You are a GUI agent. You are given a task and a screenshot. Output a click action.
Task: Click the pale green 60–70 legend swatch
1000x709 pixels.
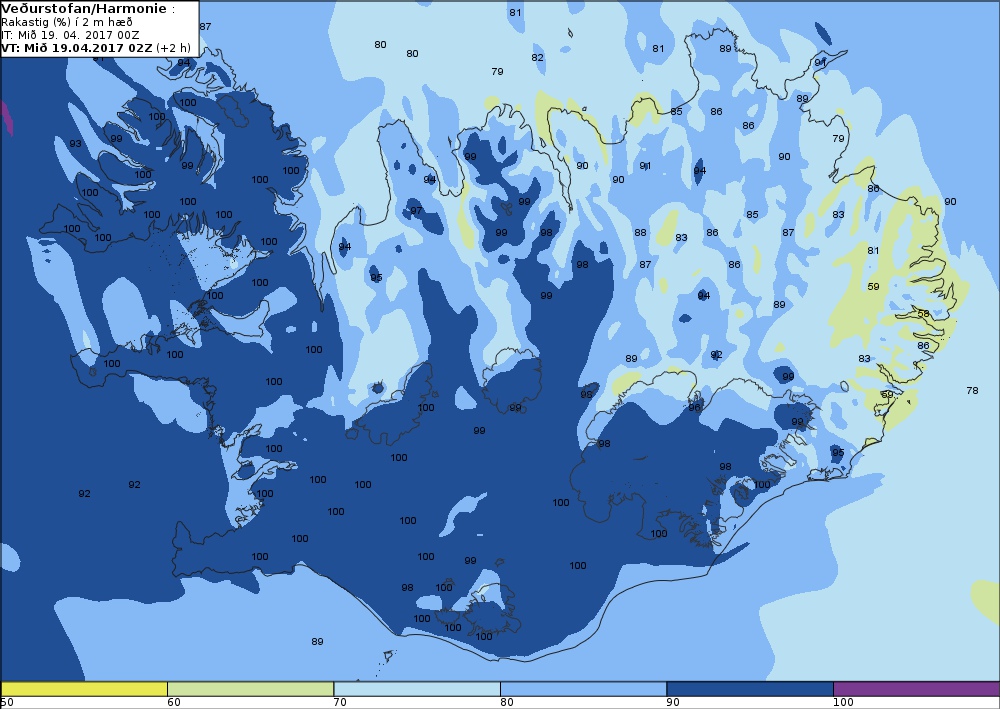click(x=251, y=689)
